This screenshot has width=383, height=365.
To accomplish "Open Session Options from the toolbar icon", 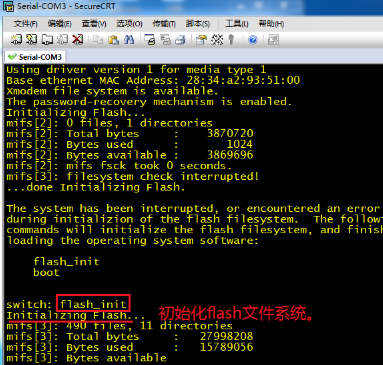I will click(x=201, y=40).
